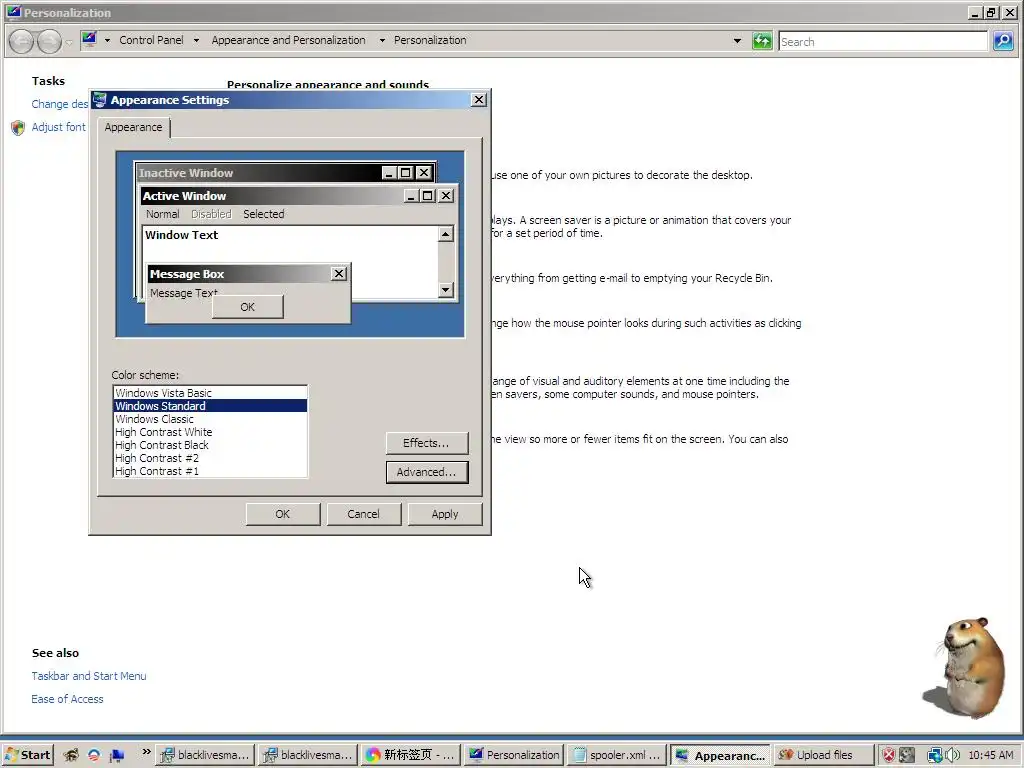Switch to second blacklivesma... taskbar window

308,755
